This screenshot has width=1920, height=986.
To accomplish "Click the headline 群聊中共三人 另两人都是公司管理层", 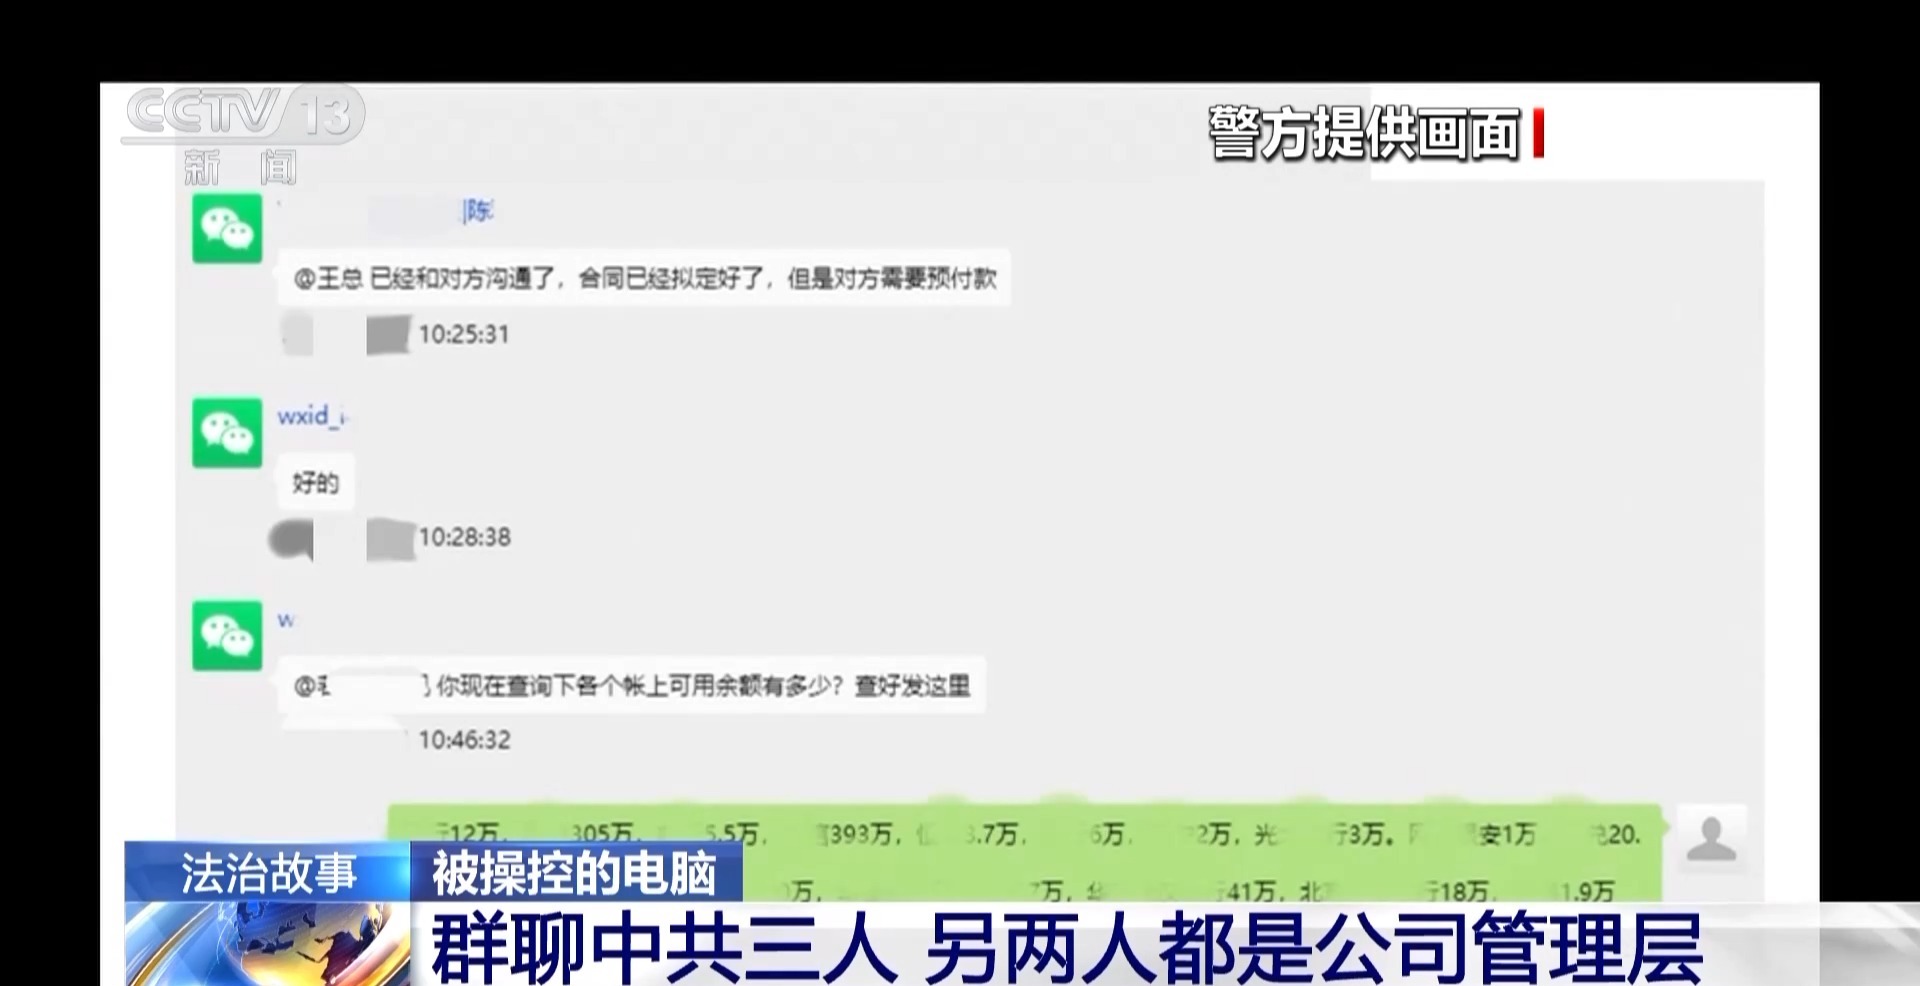I will pyautogui.click(x=1066, y=947).
